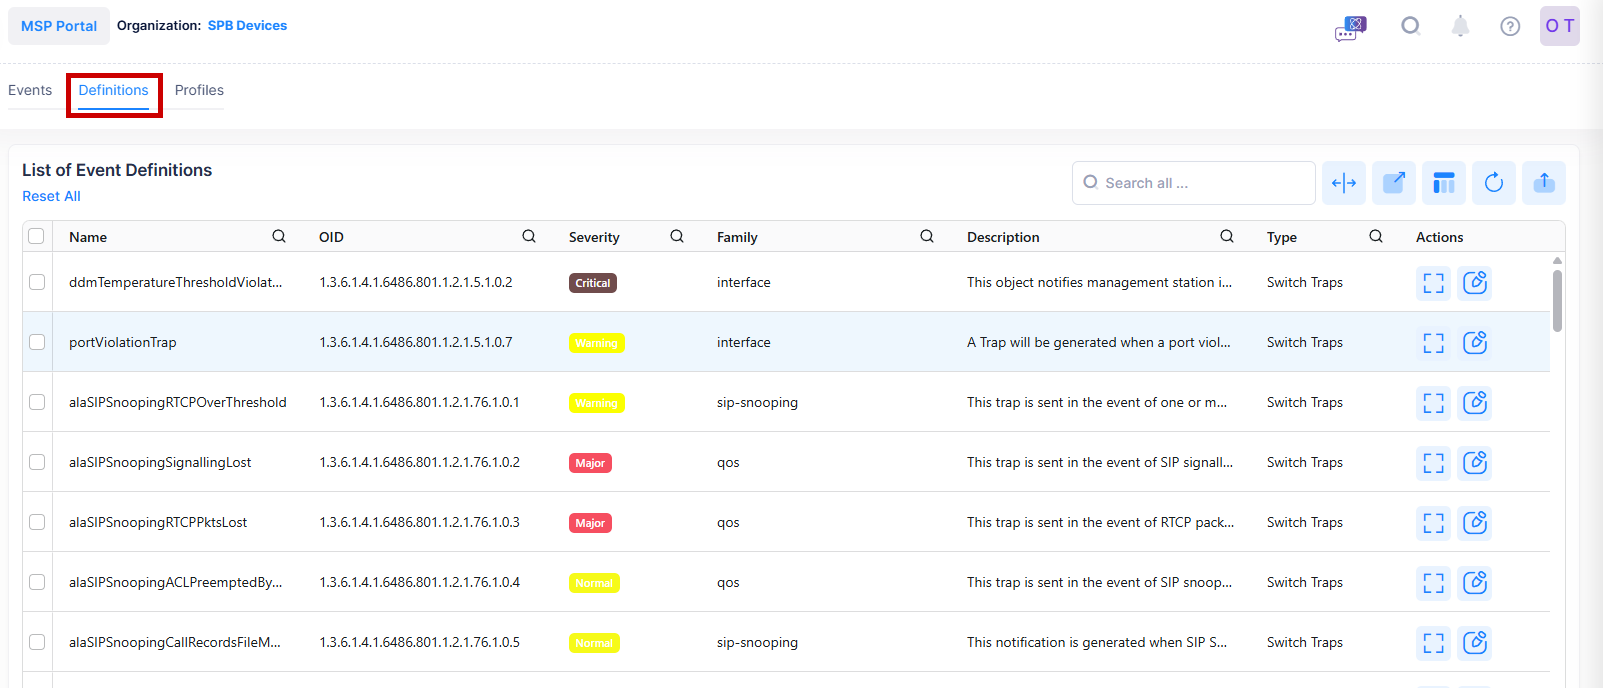This screenshot has height=688, width=1603.
Task: Click the refresh table icon
Action: (1494, 183)
